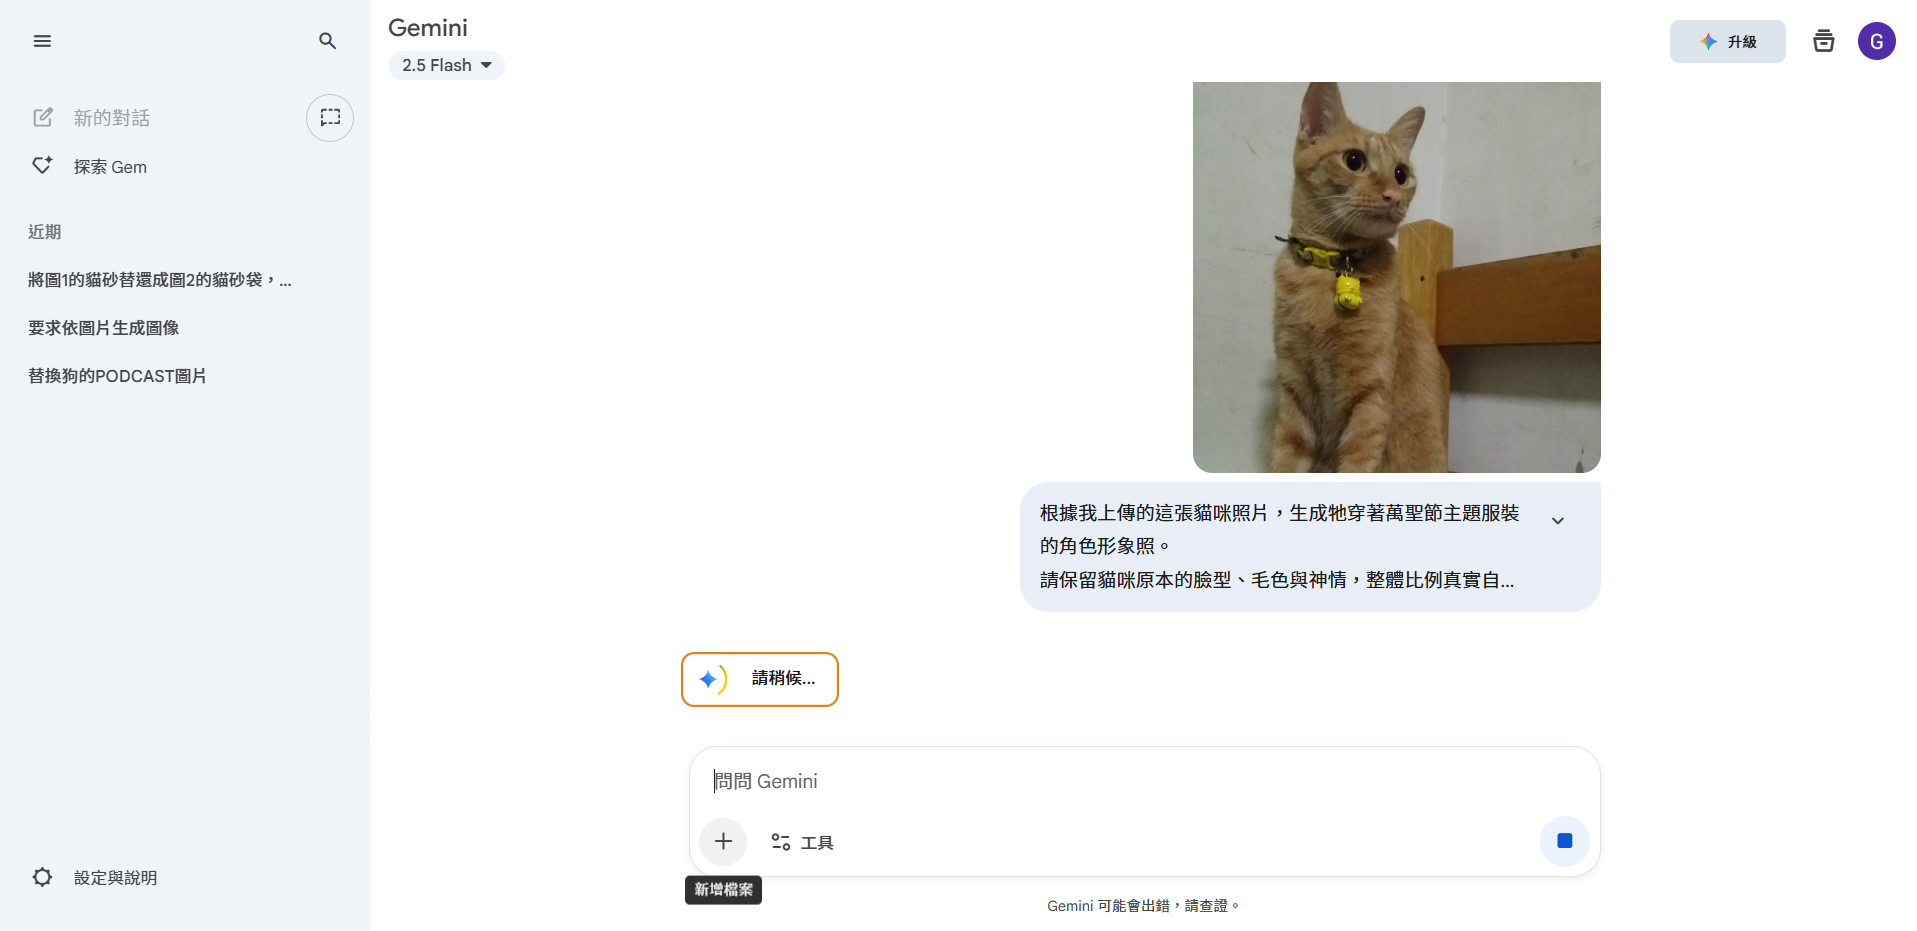Open the 工具 tools menu

[x=802, y=842]
